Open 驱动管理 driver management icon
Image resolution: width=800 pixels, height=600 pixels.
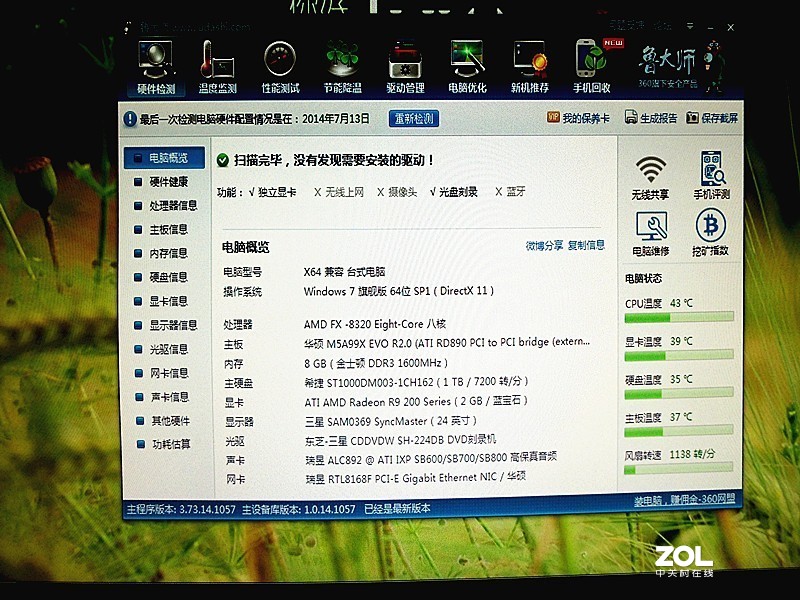(405, 67)
